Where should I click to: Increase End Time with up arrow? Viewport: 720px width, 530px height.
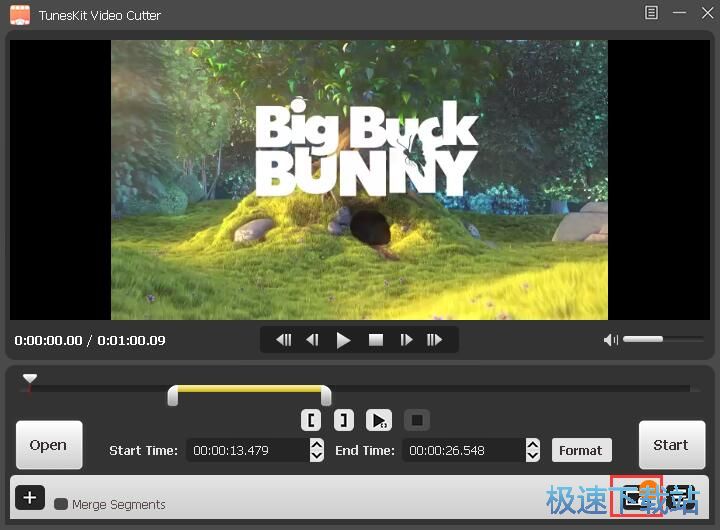(x=533, y=445)
